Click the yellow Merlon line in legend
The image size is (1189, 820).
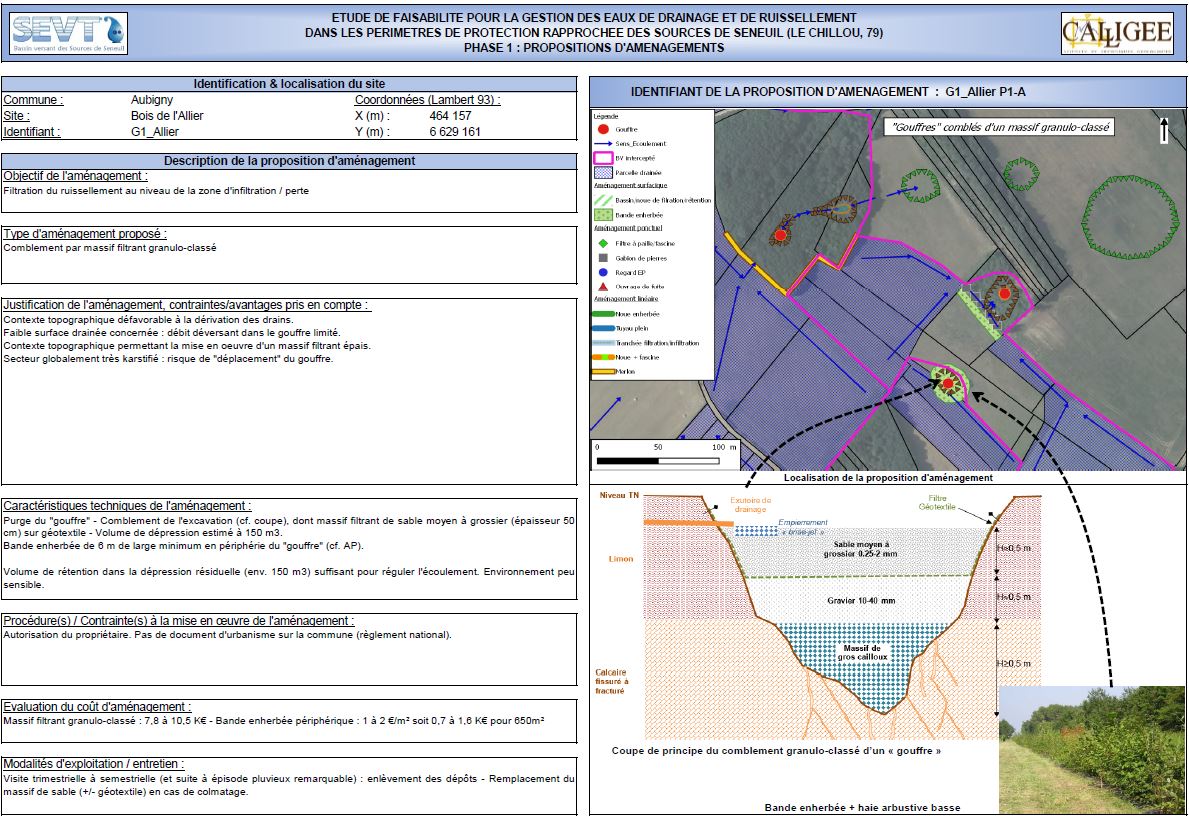click(x=604, y=372)
